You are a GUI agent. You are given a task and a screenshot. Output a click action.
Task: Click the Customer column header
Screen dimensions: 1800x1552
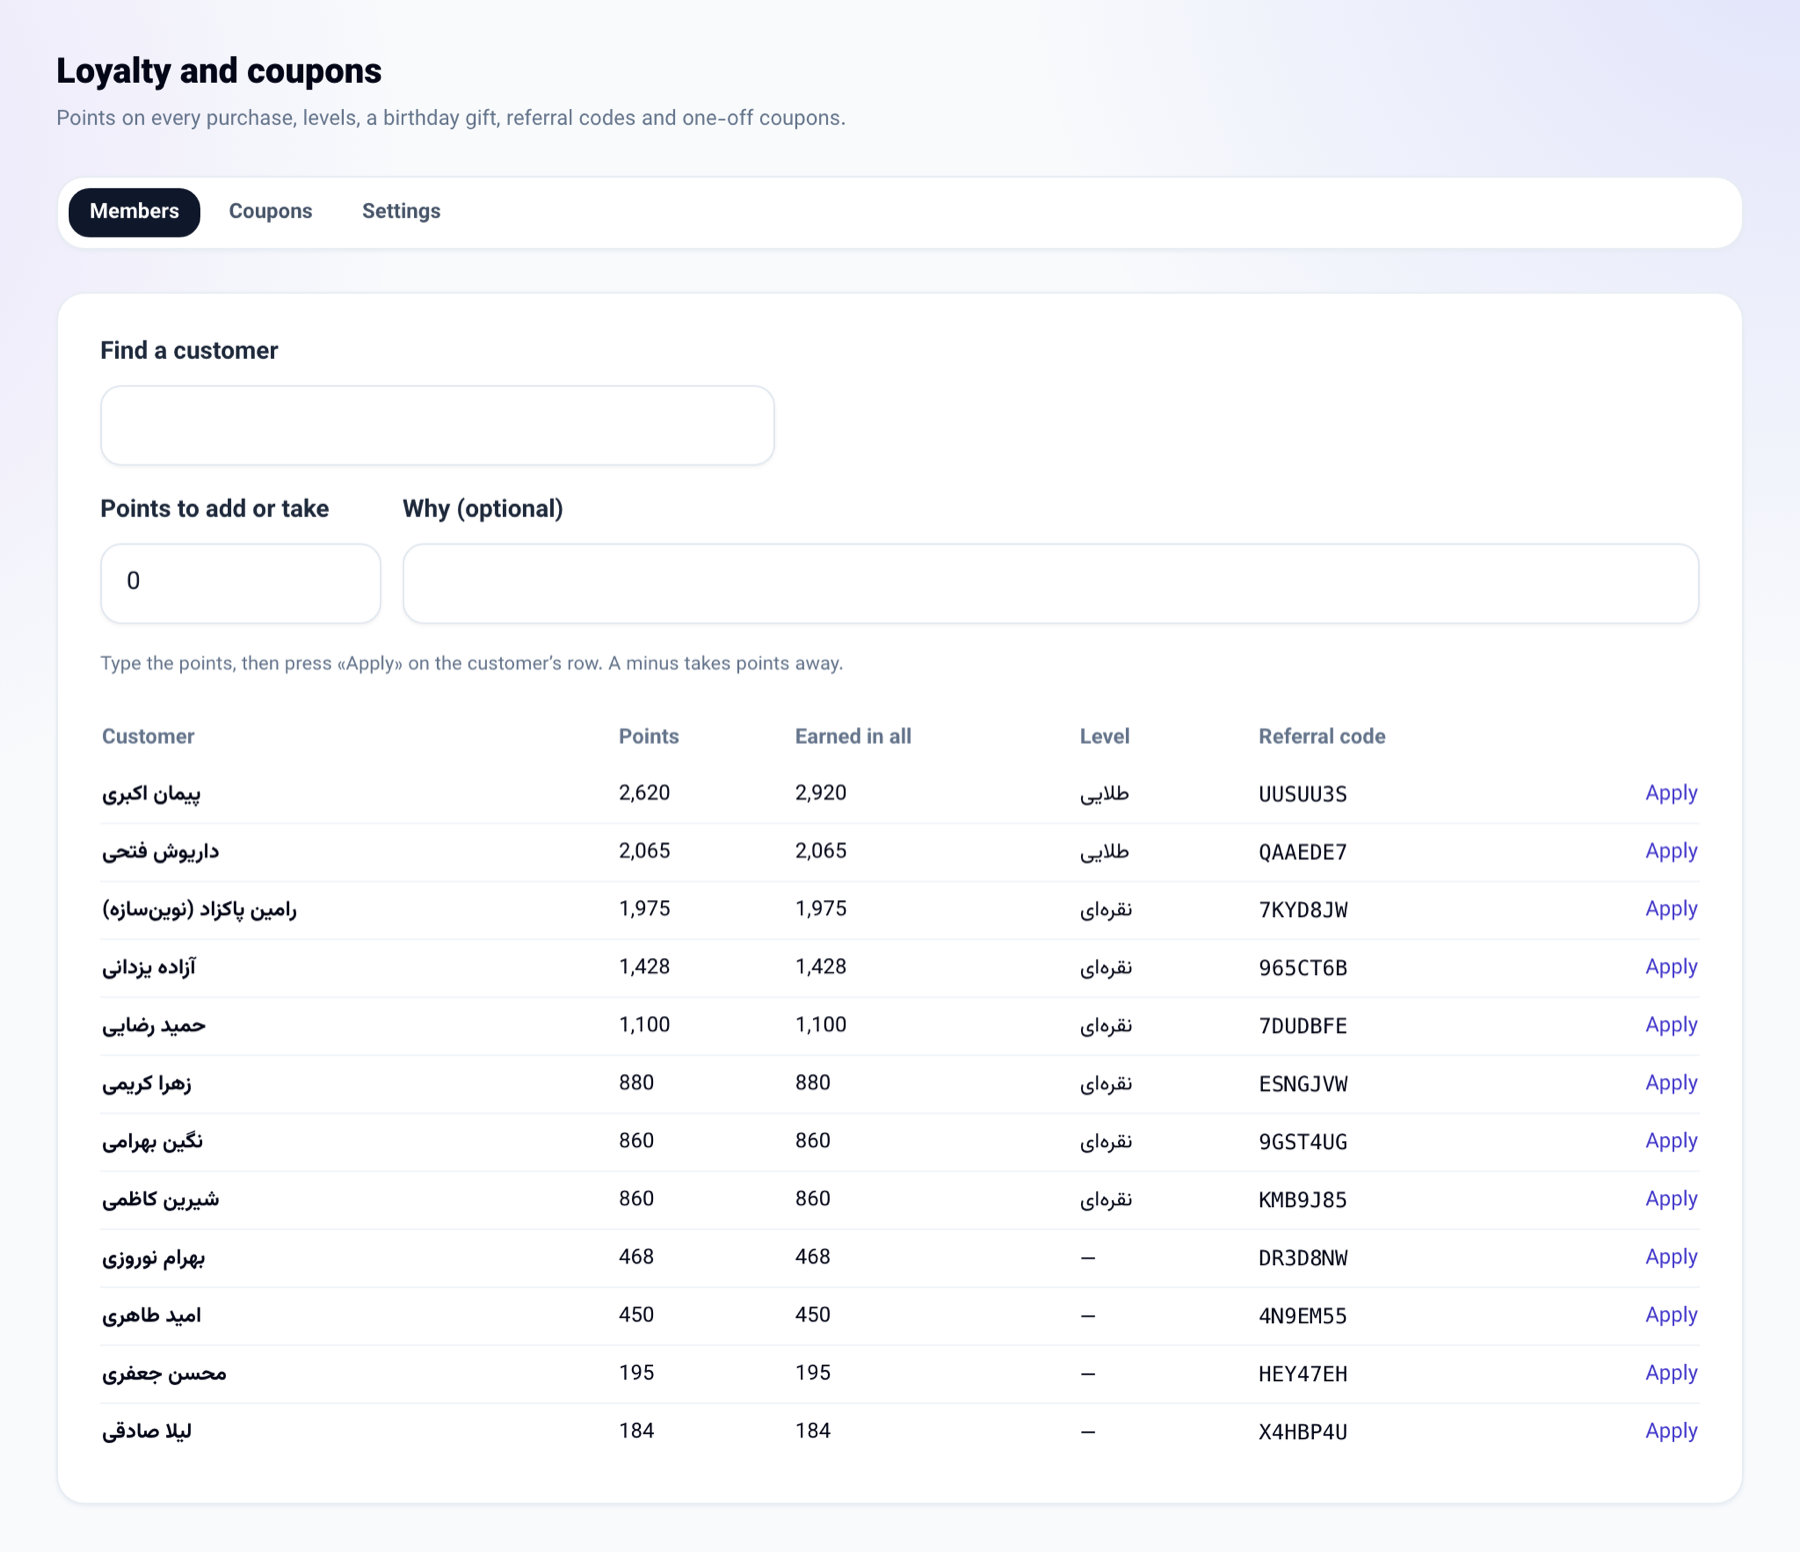pyautogui.click(x=148, y=737)
